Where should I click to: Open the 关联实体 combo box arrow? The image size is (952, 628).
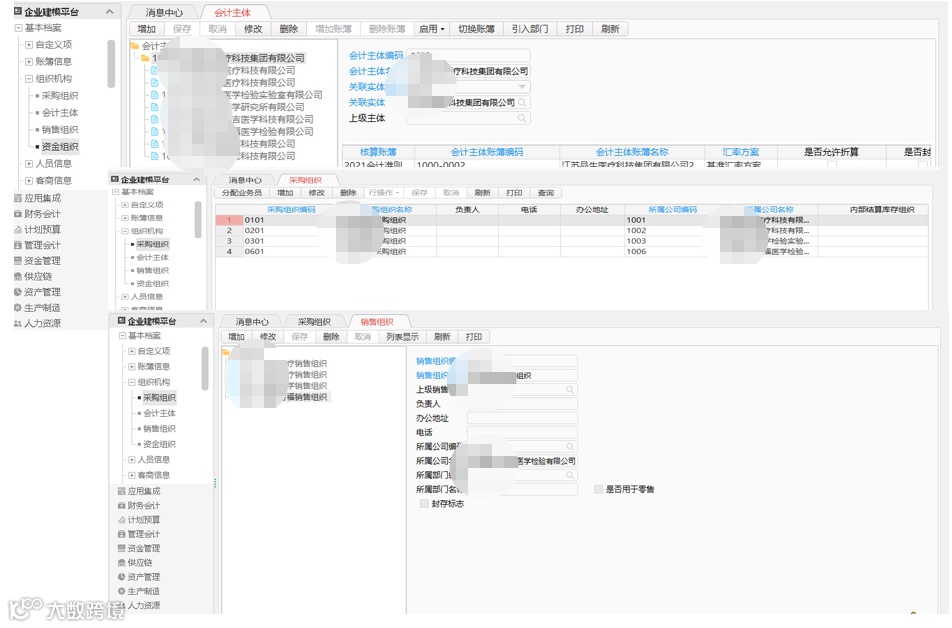point(522,87)
